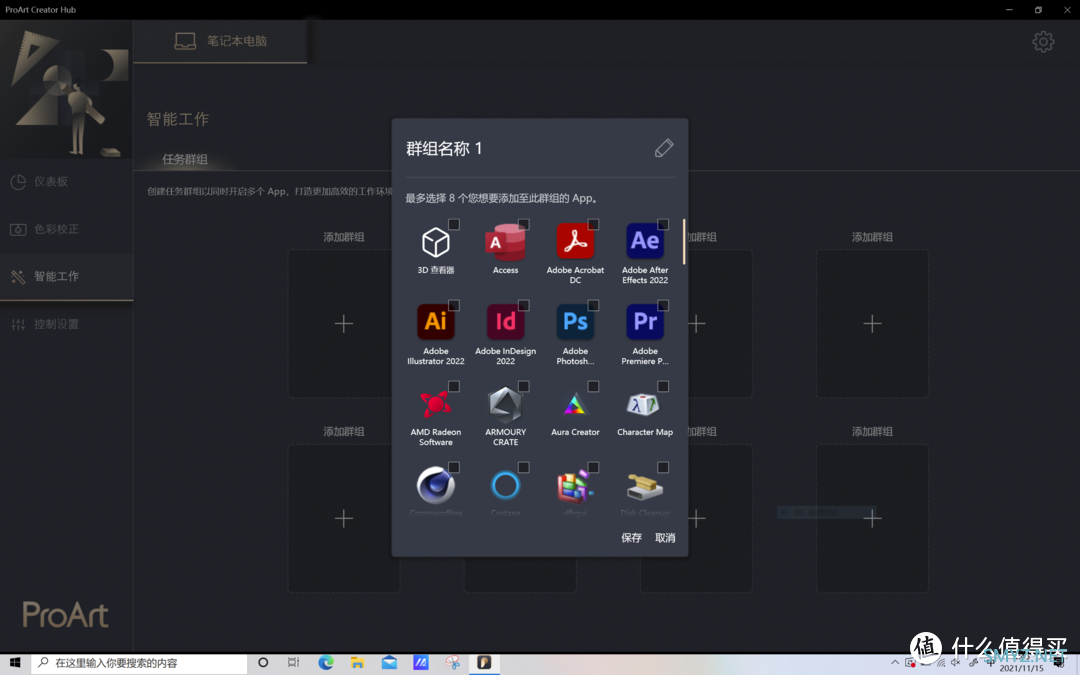The image size is (1080, 675).
Task: Click the AMD Radeon Software icon
Action: 436,404
